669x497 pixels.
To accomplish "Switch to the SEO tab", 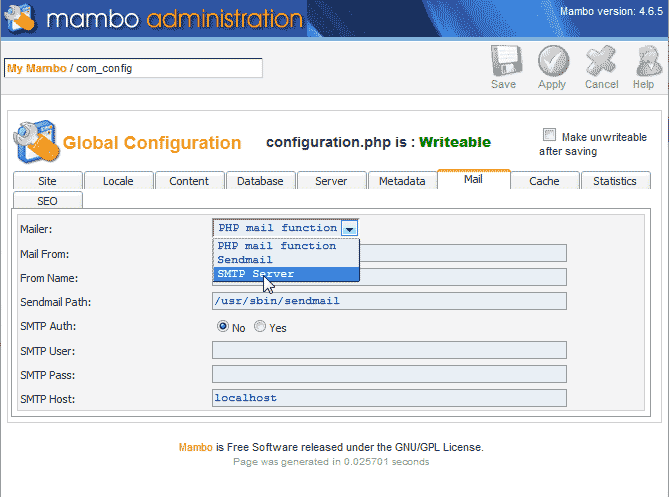I will [x=48, y=200].
